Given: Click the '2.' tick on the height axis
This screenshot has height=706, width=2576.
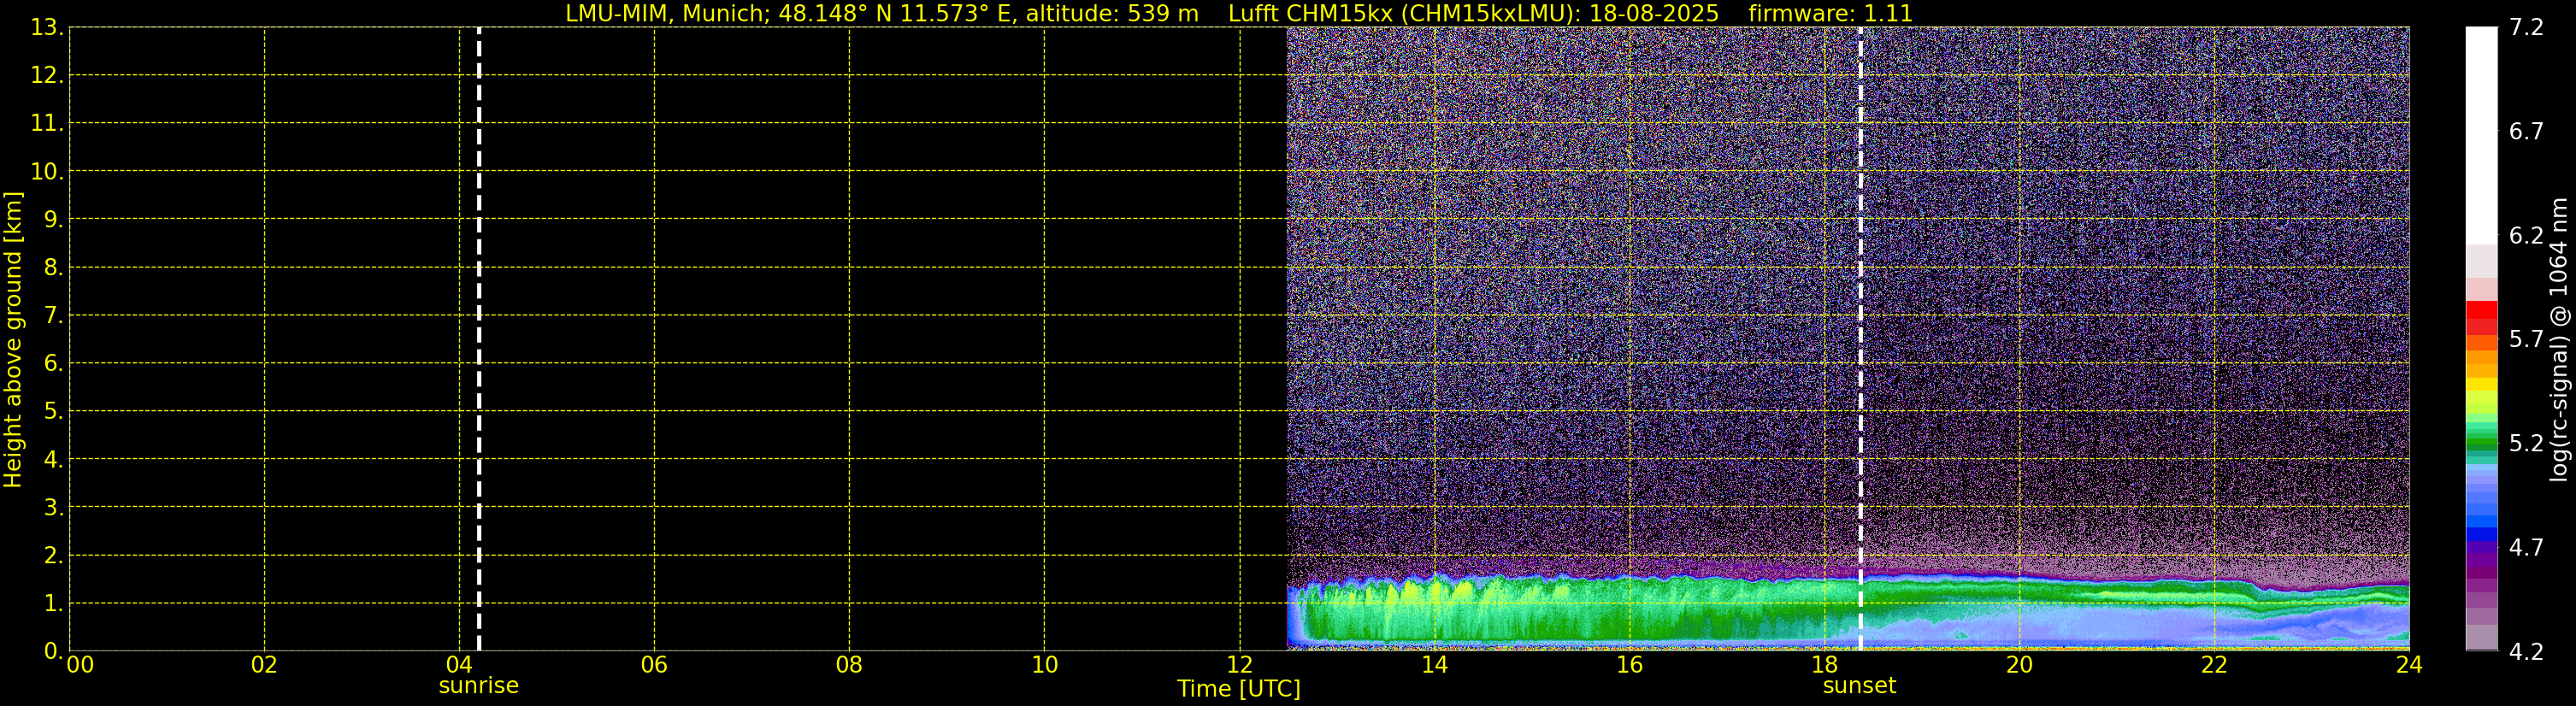Looking at the screenshot, I should pos(53,555).
